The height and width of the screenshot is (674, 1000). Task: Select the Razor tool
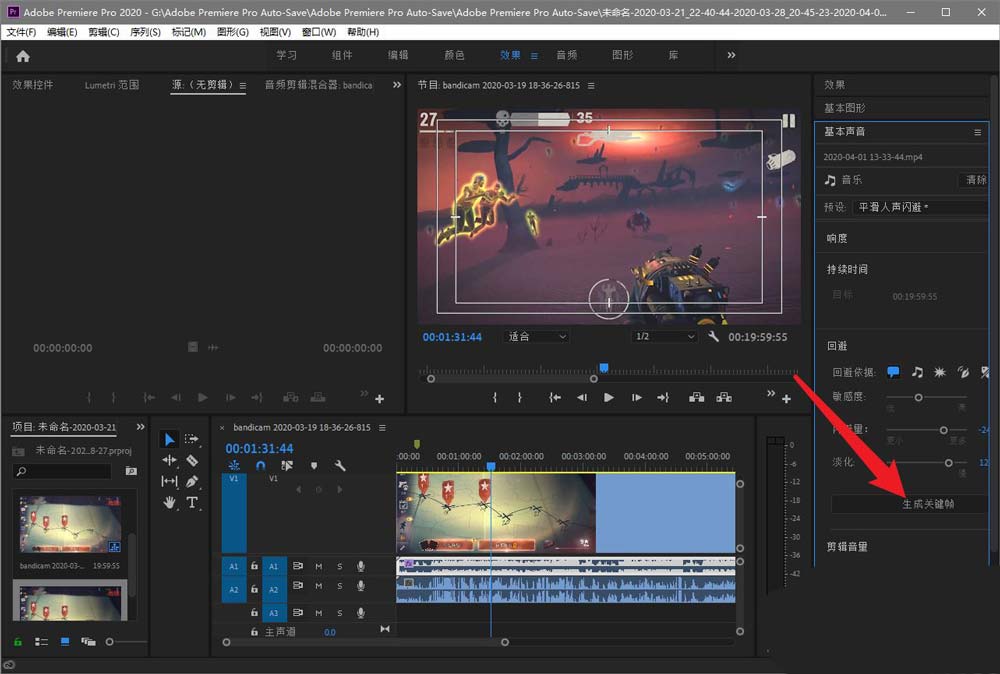coord(192,460)
